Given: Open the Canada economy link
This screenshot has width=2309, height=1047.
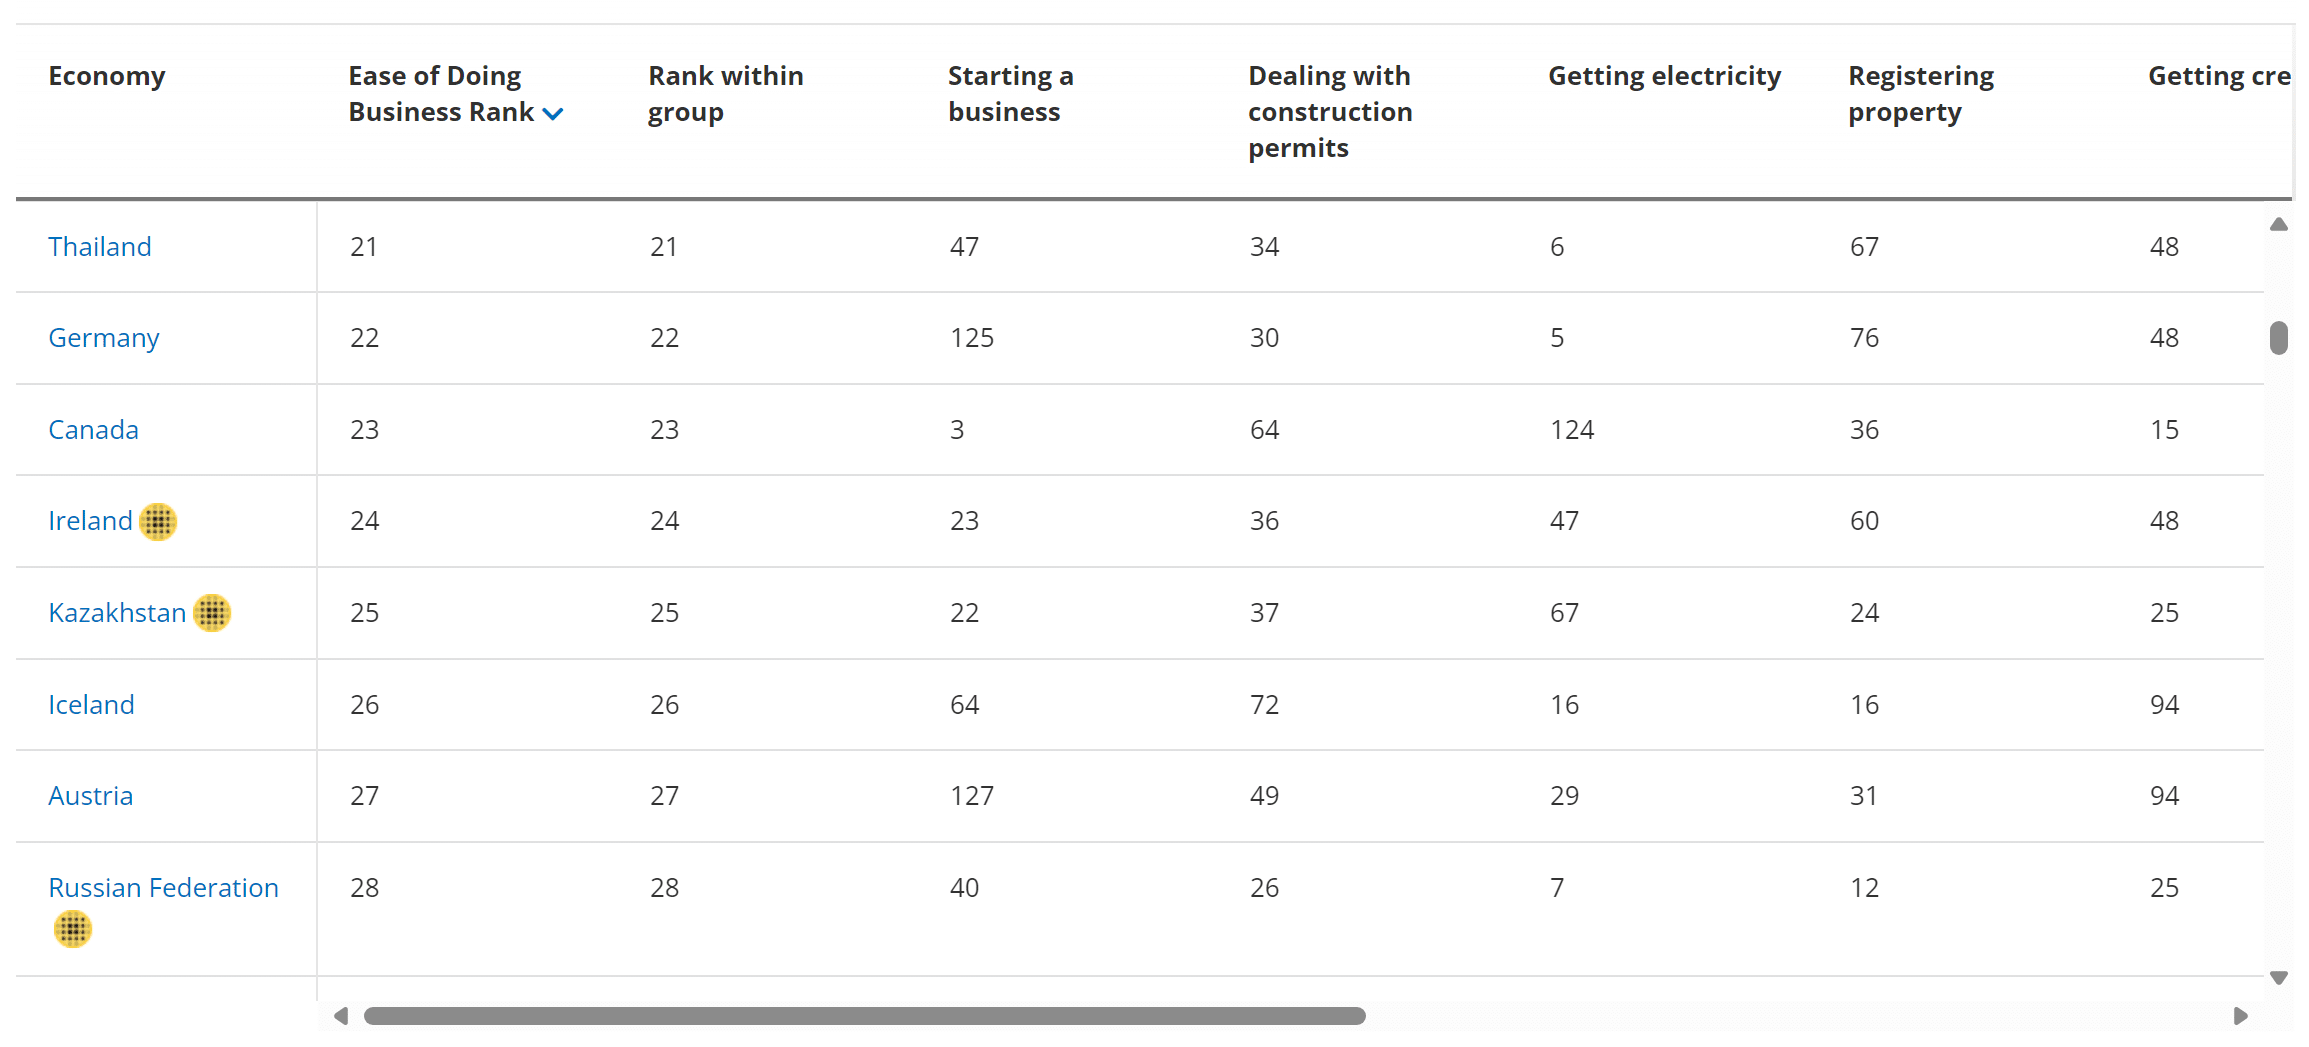Looking at the screenshot, I should (x=94, y=430).
